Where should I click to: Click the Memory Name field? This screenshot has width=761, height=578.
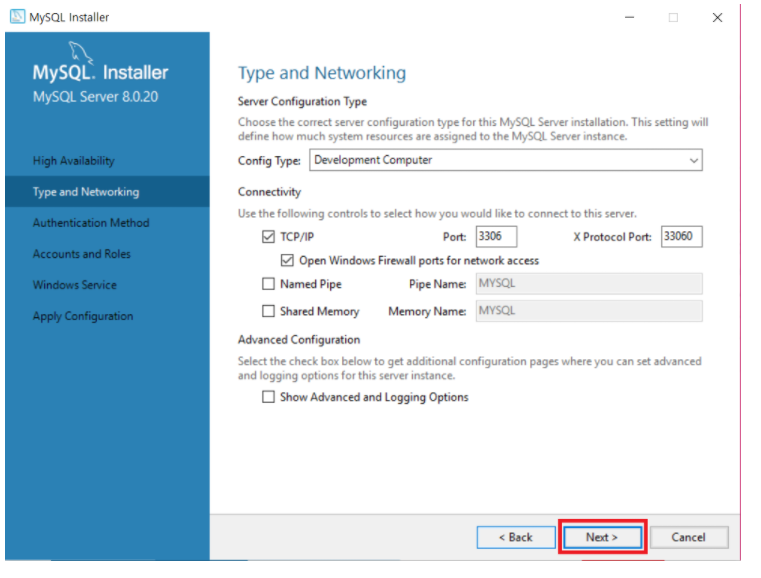point(589,311)
